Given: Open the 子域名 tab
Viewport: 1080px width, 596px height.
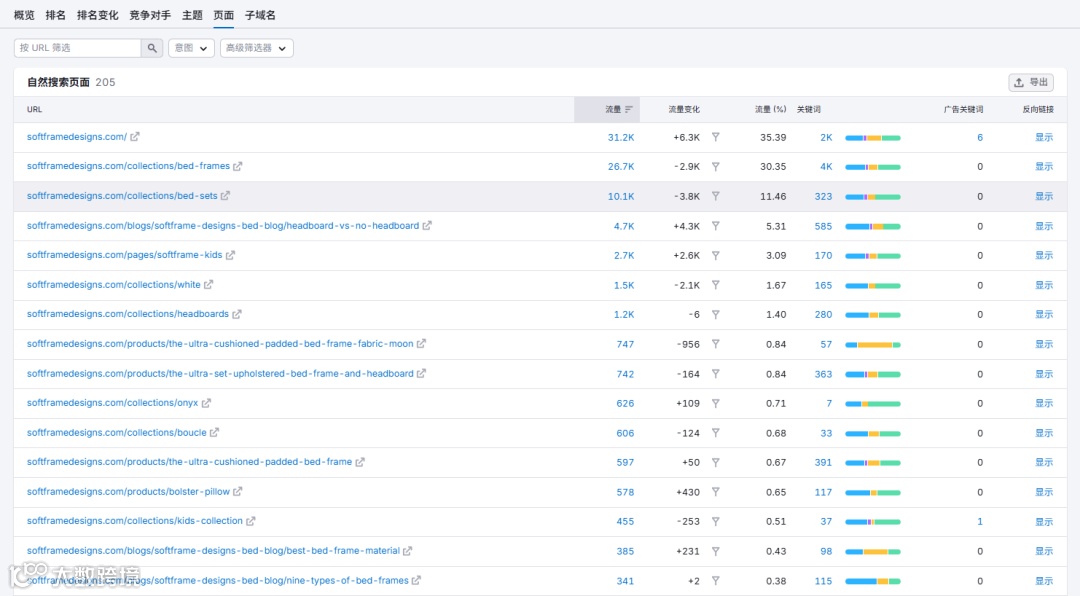Looking at the screenshot, I should point(260,15).
